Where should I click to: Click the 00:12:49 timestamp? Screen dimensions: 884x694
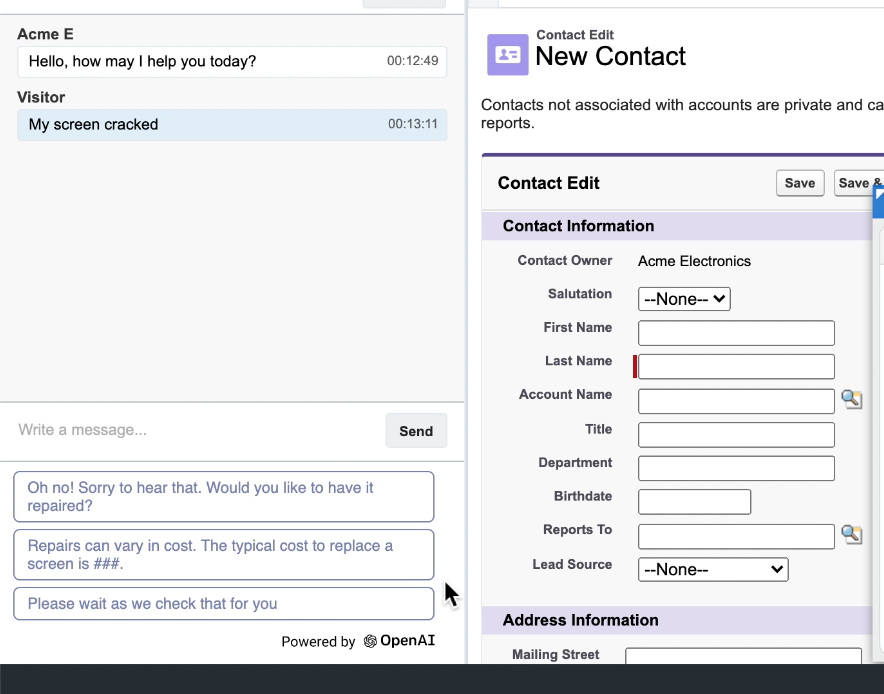point(413,61)
